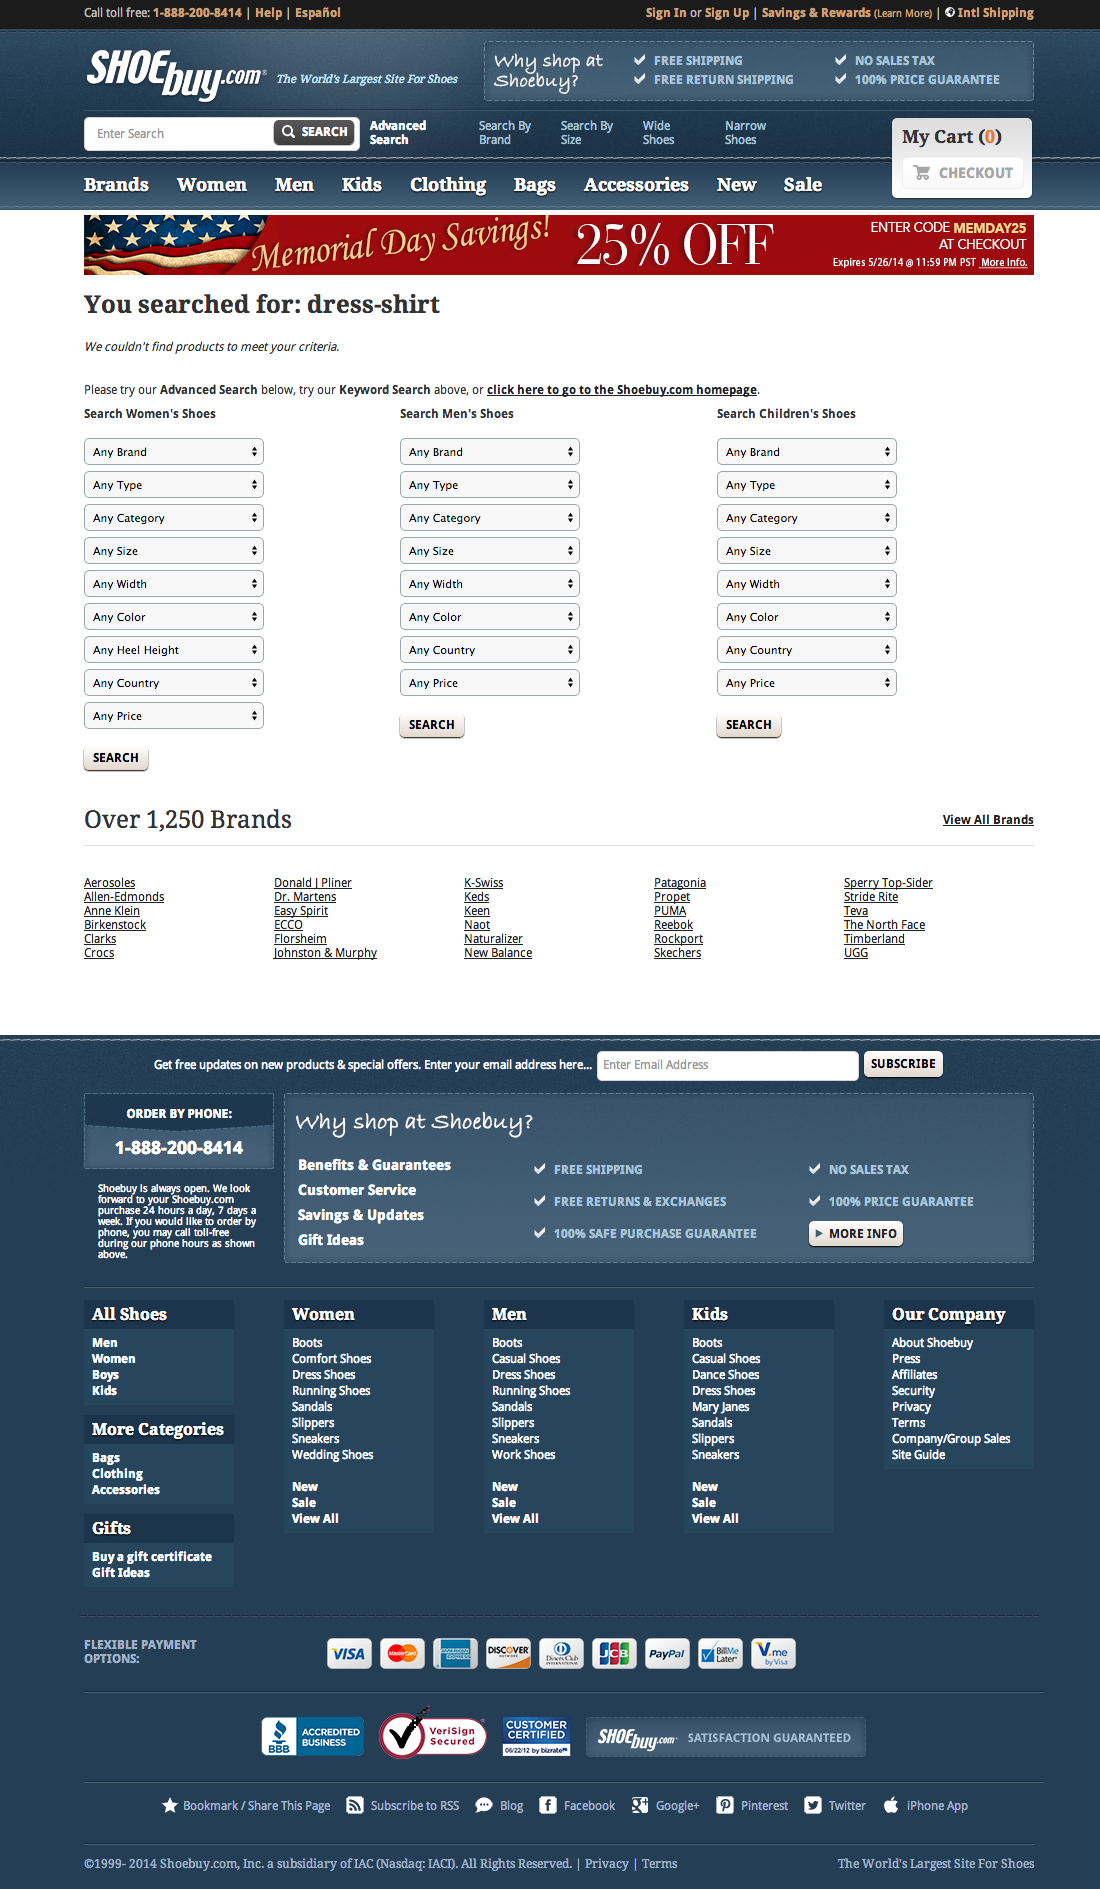The image size is (1100, 1889).
Task: Open the Birkenstock brand link
Action: 115,925
